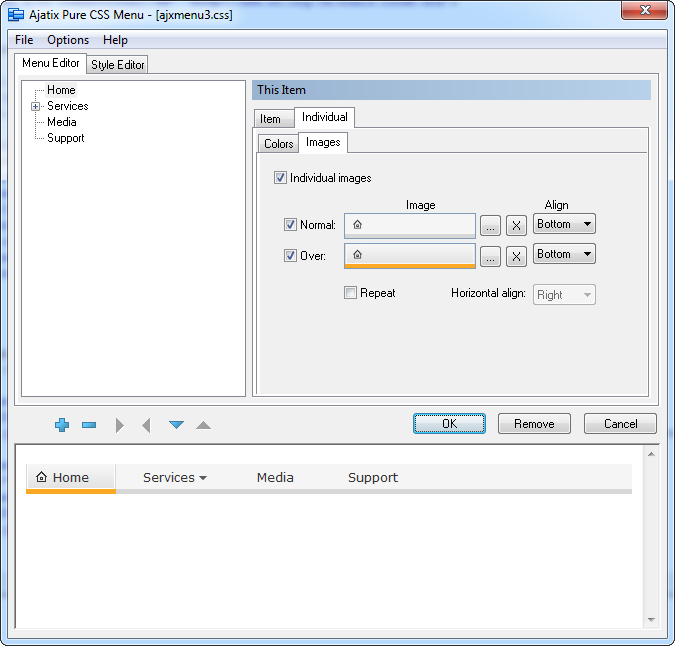
Task: Select the Individual tab
Action: coord(325,117)
